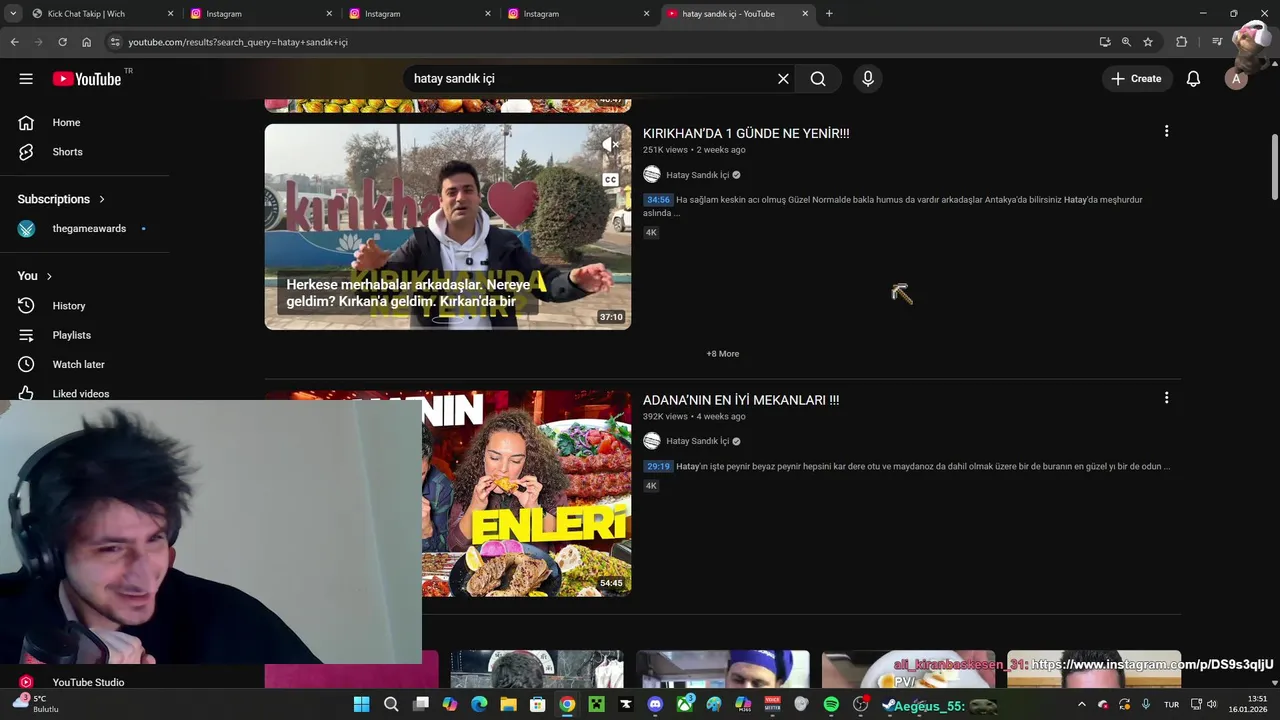Unmute the Kırıkhan video preview
Screen dimensions: 1280x720
click(x=610, y=145)
